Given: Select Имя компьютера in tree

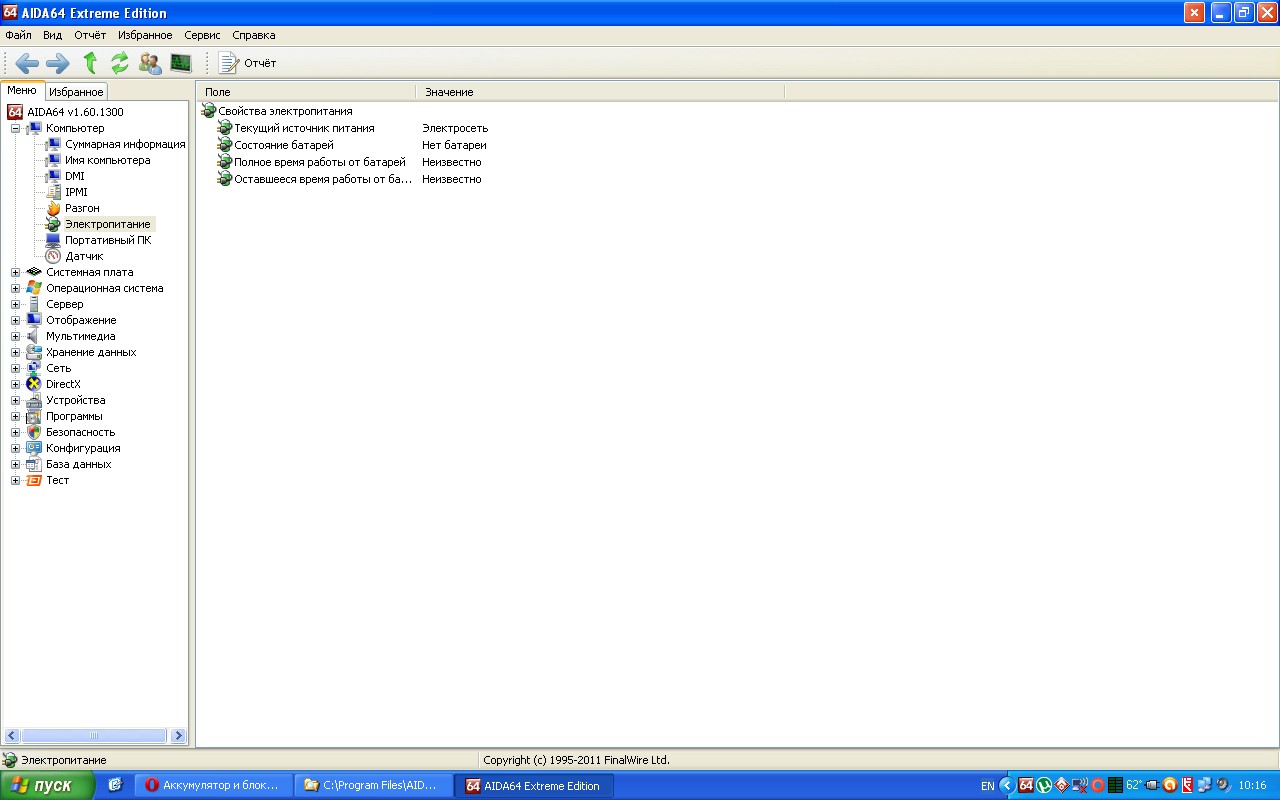Looking at the screenshot, I should (x=108, y=160).
